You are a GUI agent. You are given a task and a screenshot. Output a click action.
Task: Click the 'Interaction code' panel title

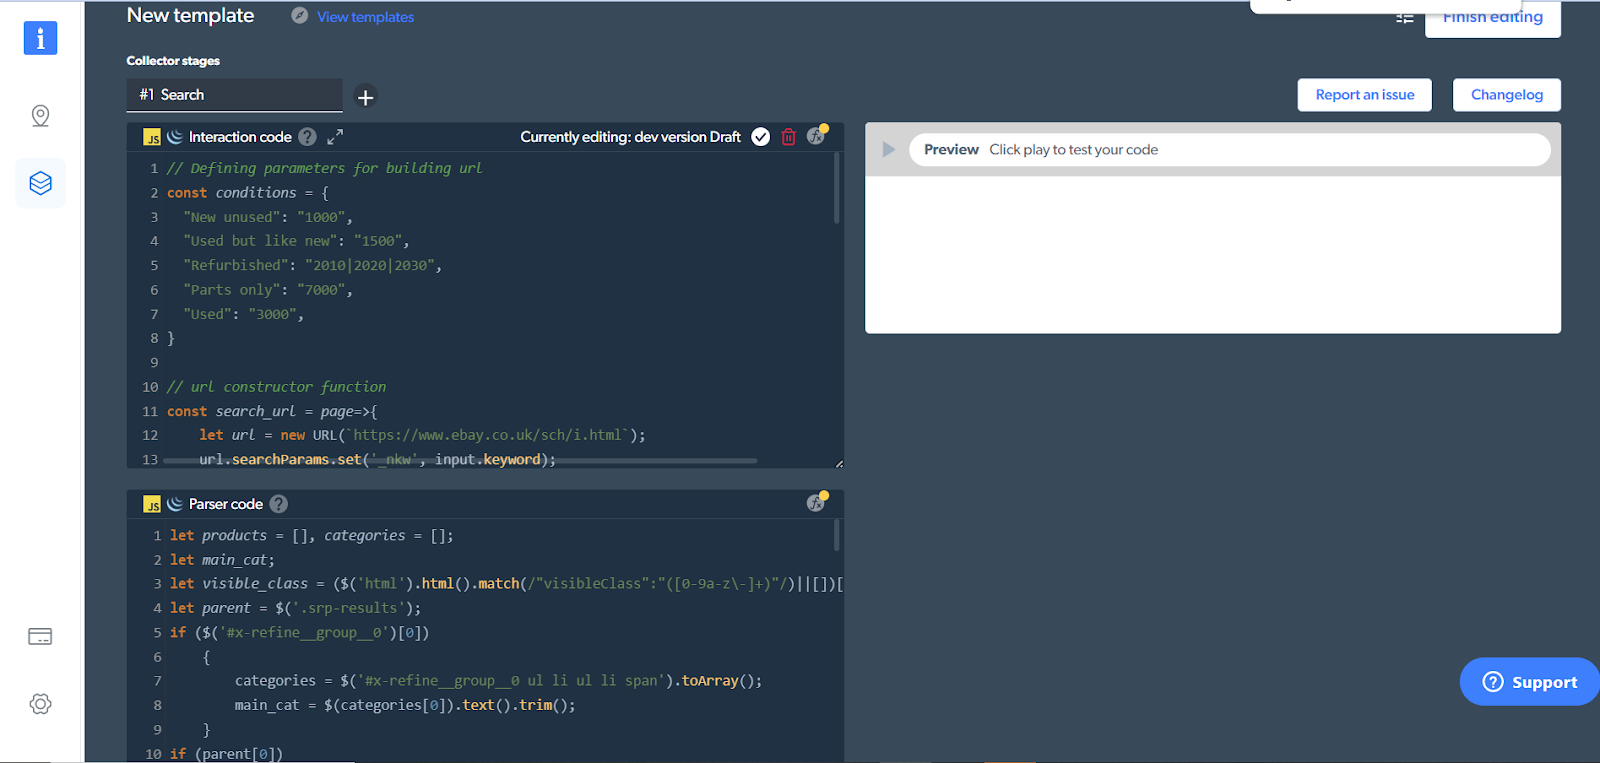pos(240,137)
